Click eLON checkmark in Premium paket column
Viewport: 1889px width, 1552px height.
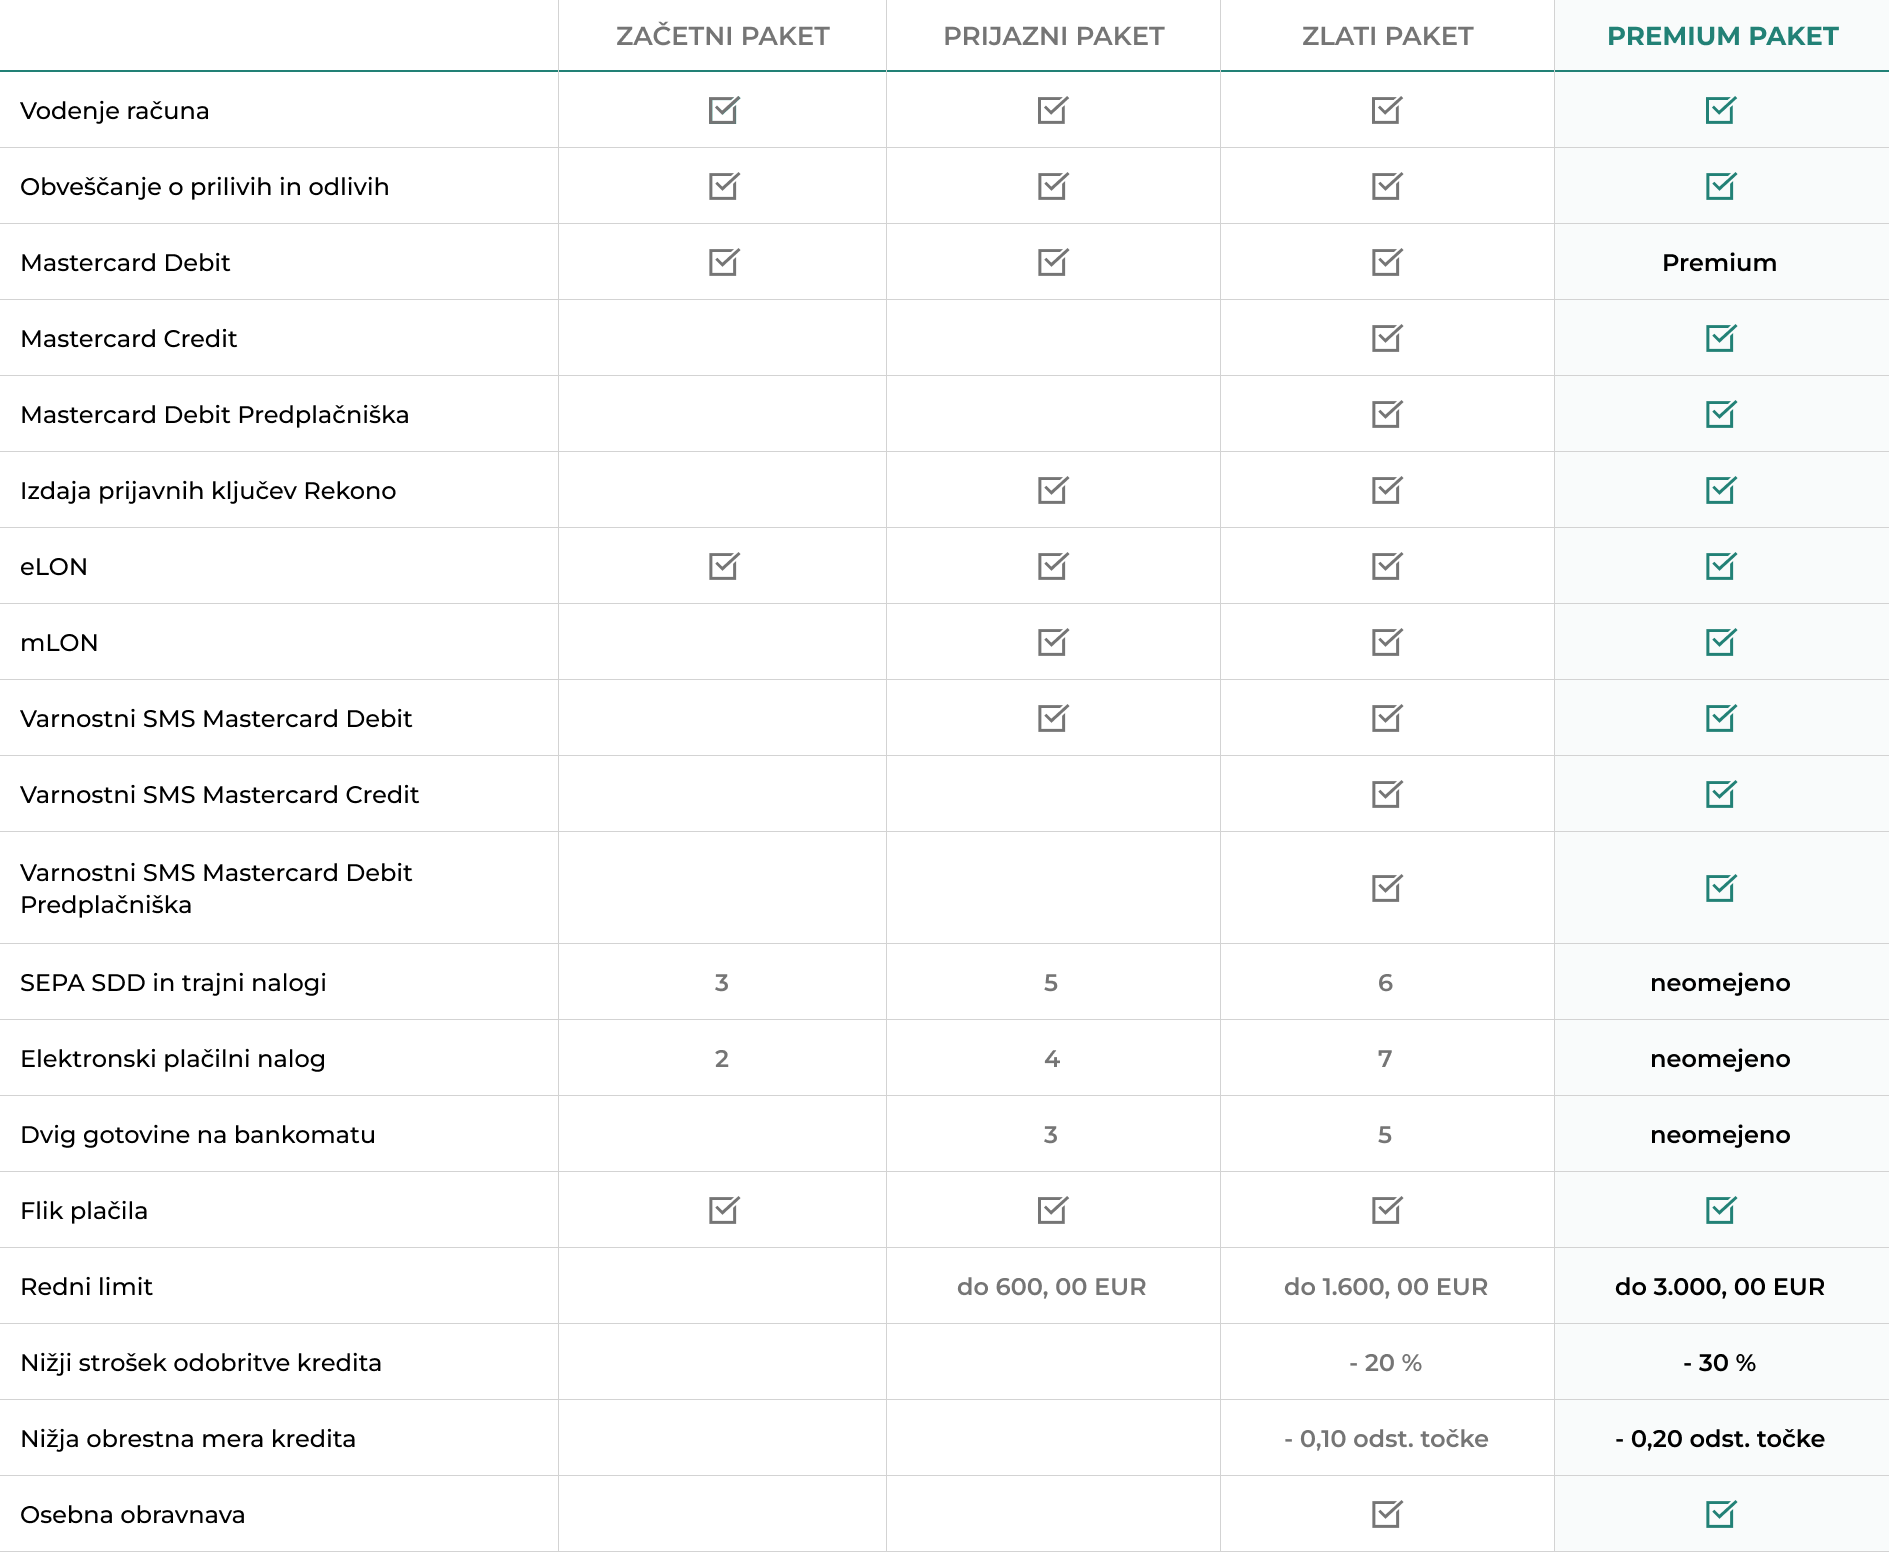[x=1720, y=566]
